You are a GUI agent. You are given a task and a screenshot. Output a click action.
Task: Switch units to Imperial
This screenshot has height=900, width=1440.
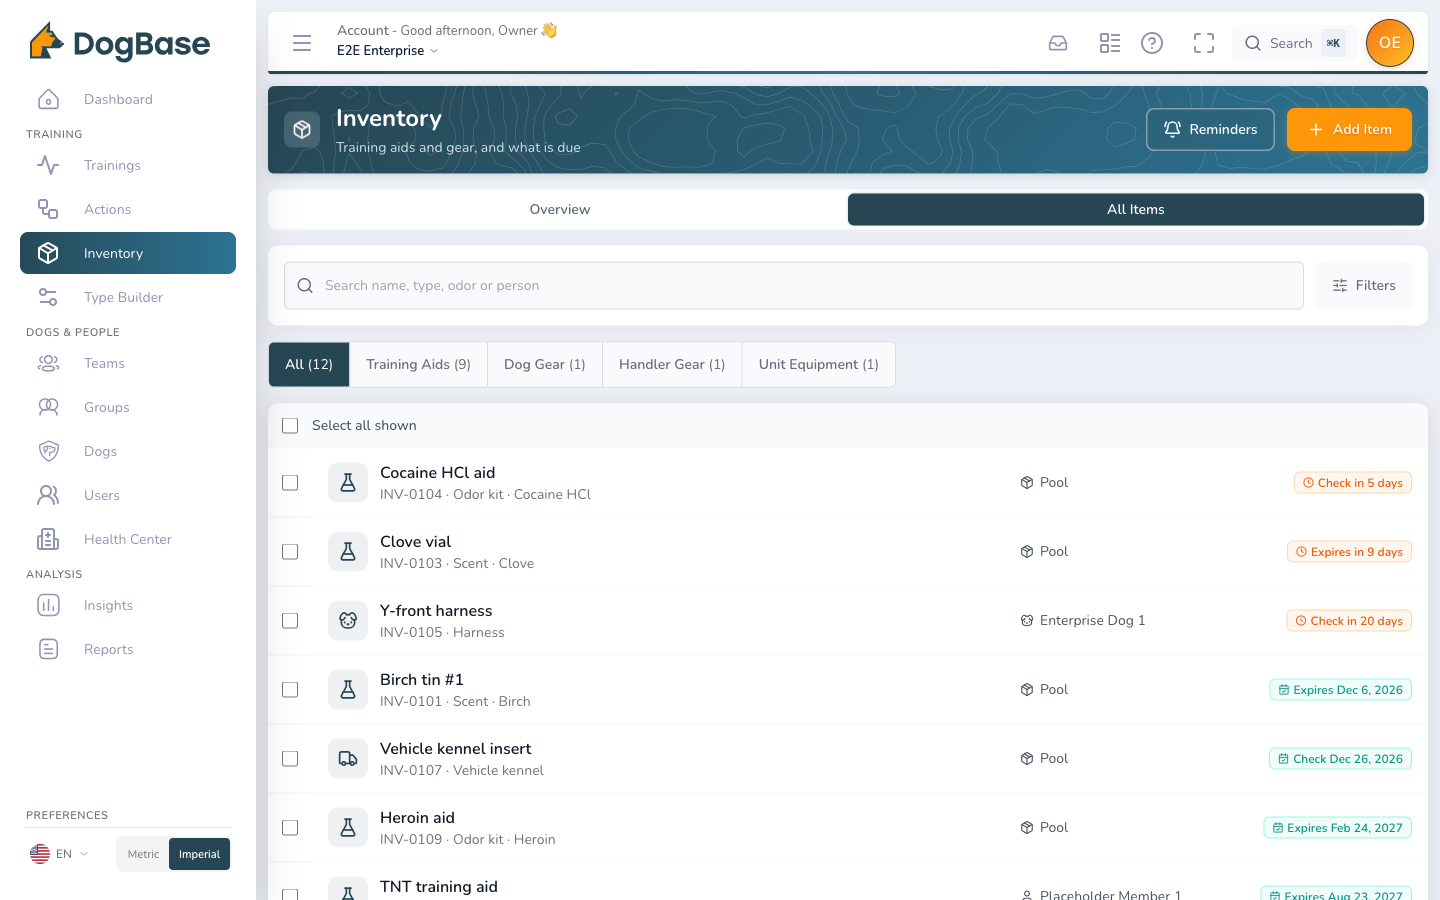[x=200, y=854]
